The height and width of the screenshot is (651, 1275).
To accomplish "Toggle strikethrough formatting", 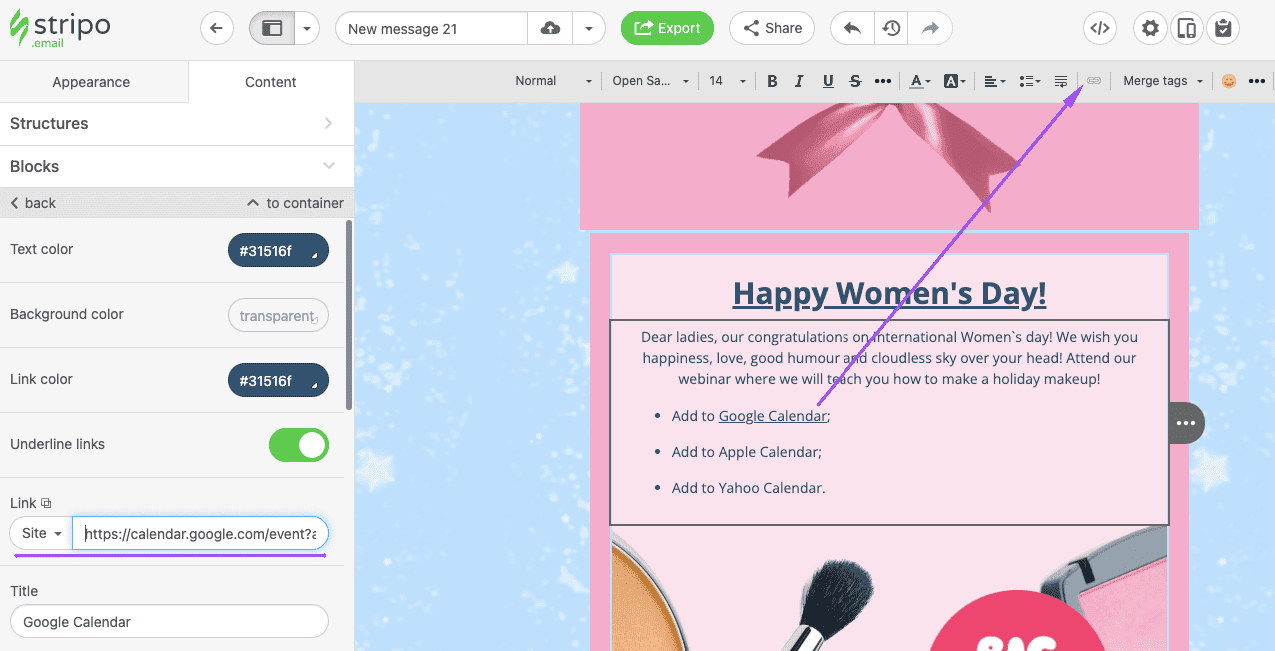I will (855, 80).
